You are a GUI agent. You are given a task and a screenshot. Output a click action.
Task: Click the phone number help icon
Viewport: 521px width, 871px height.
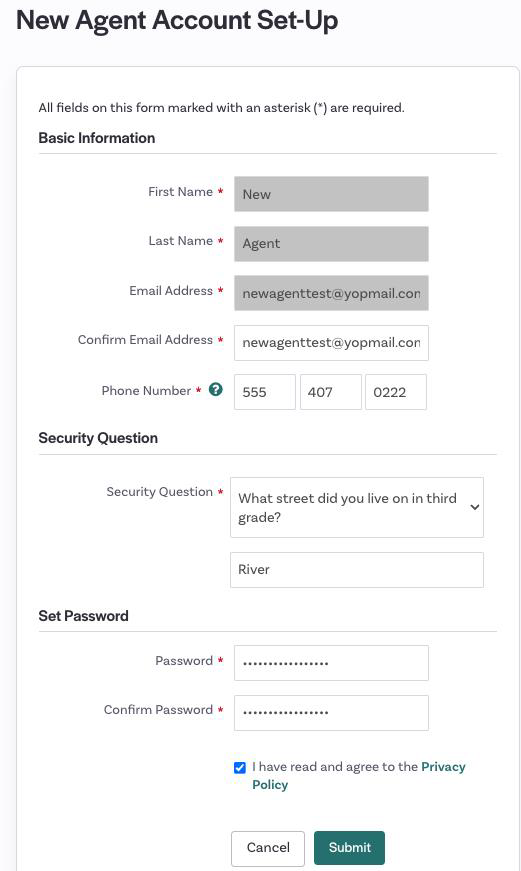click(216, 390)
